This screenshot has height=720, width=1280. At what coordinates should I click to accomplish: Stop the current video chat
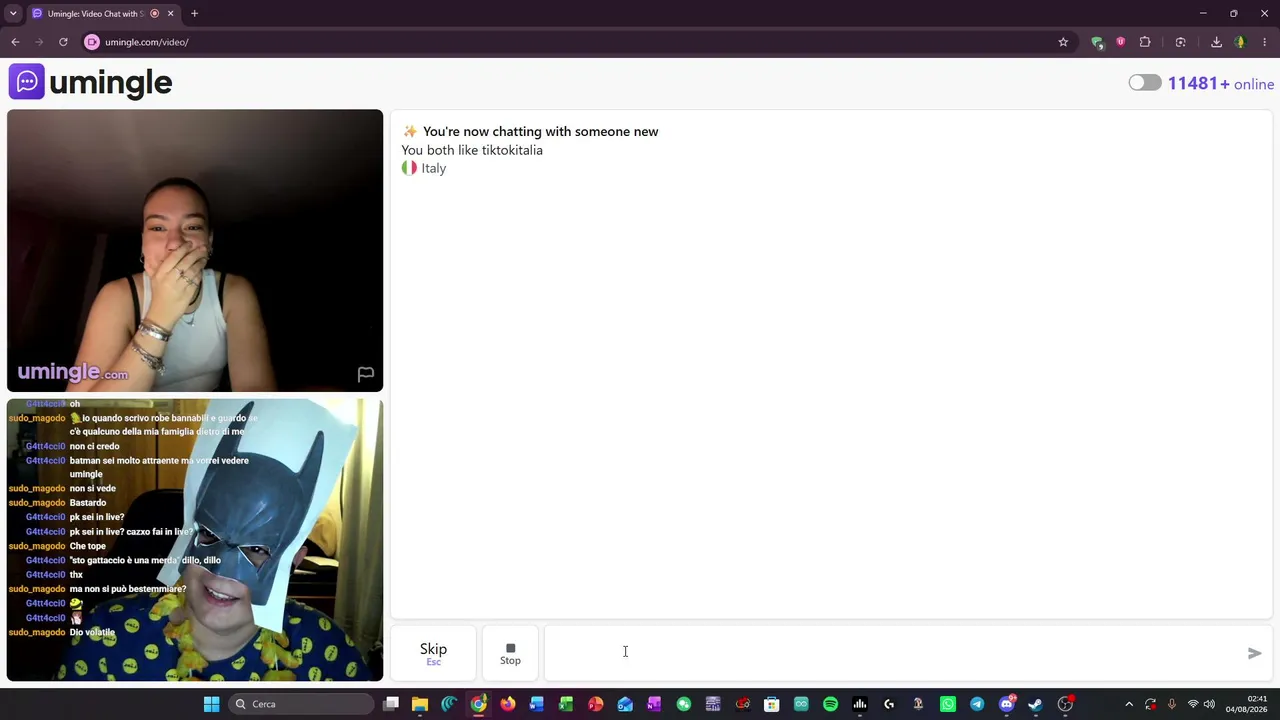[510, 653]
